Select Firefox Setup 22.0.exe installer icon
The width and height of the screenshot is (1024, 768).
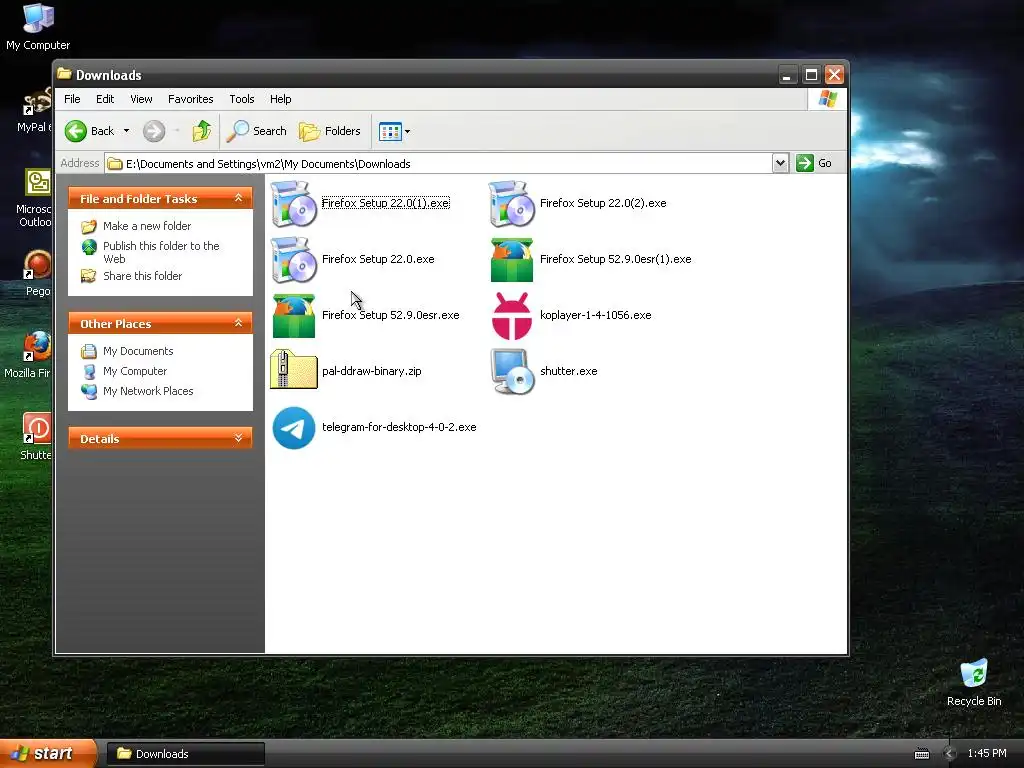pos(293,260)
